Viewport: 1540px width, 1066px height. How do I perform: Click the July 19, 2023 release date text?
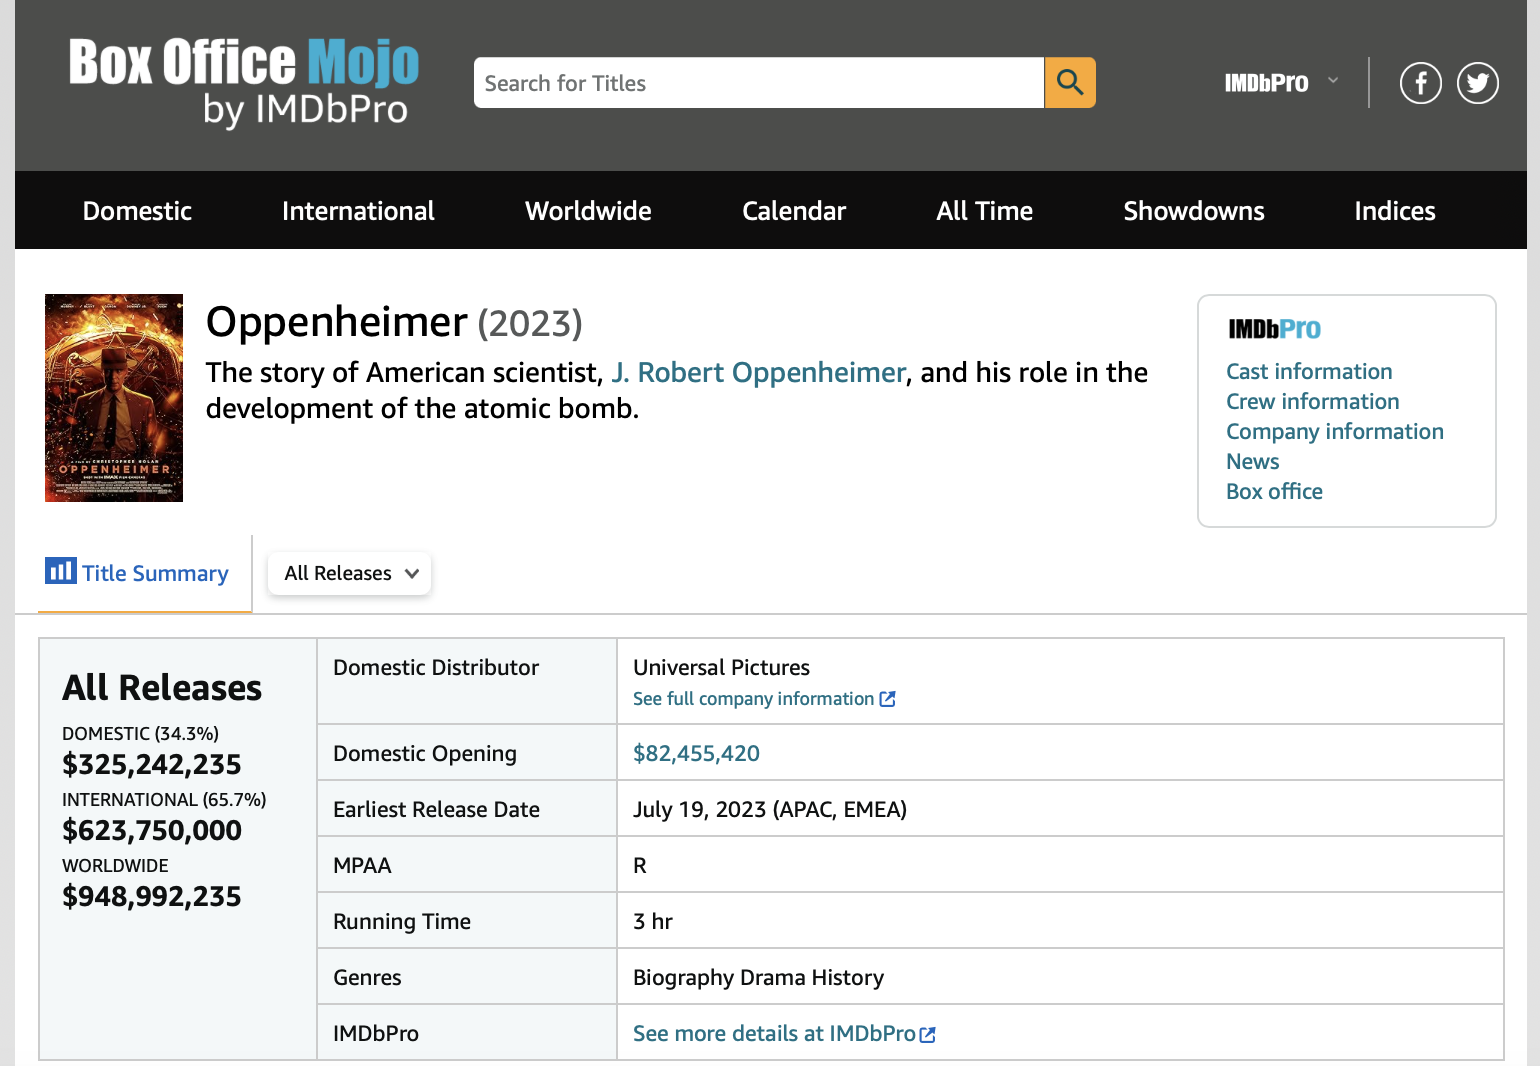pyautogui.click(x=770, y=809)
